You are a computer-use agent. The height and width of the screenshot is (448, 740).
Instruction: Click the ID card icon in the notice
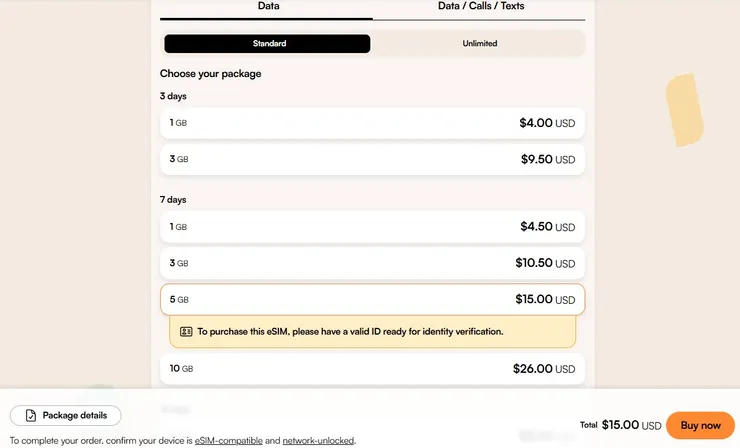[x=186, y=331]
